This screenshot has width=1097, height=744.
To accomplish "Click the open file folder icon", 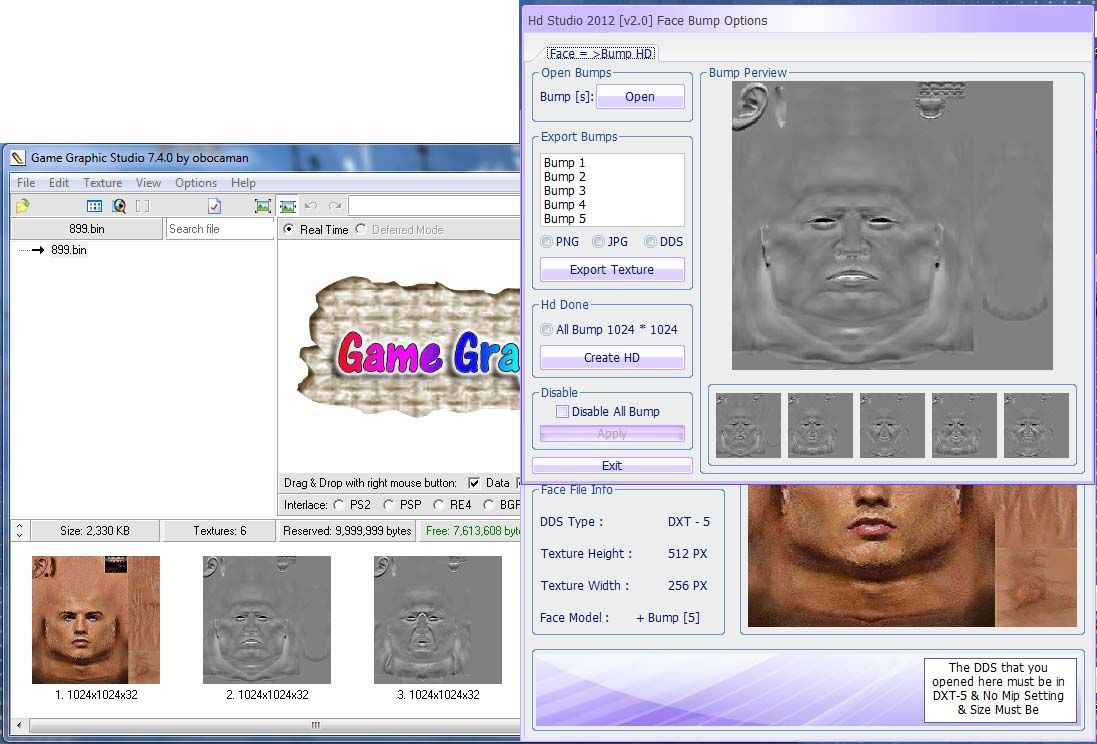I will (x=22, y=206).
